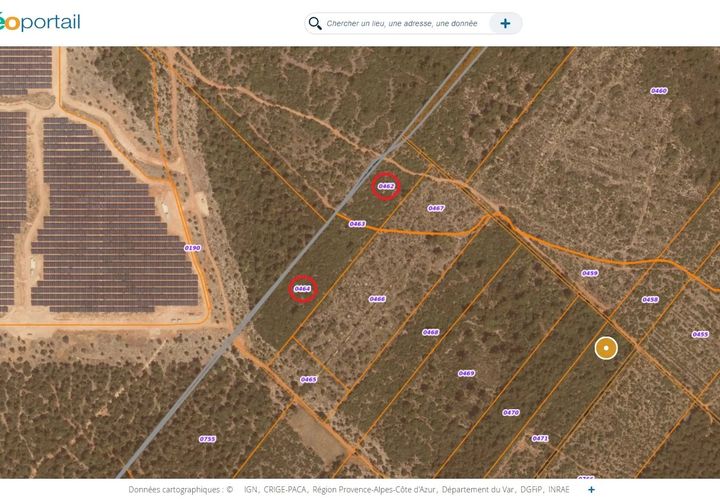Select parcel label 0471

540,438
